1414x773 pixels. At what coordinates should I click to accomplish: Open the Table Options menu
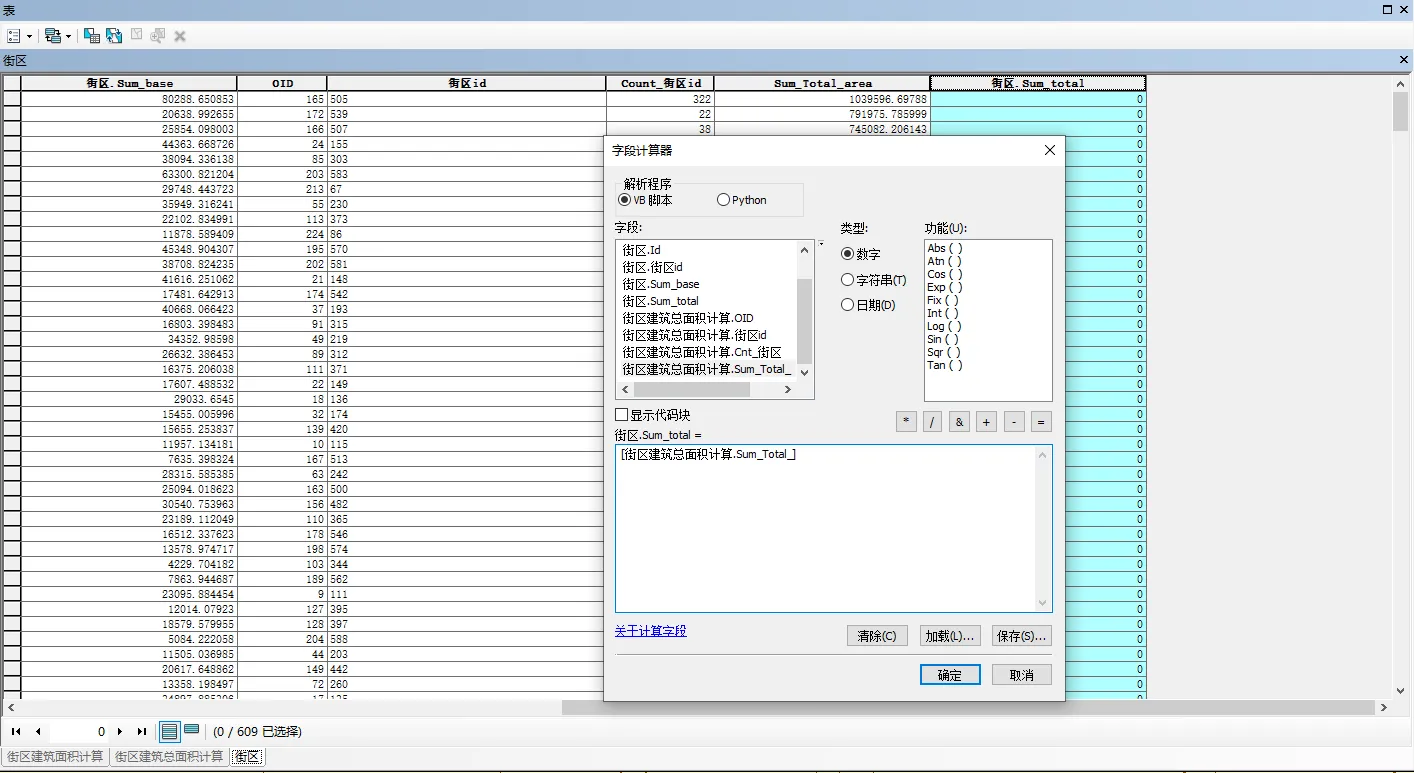point(15,35)
